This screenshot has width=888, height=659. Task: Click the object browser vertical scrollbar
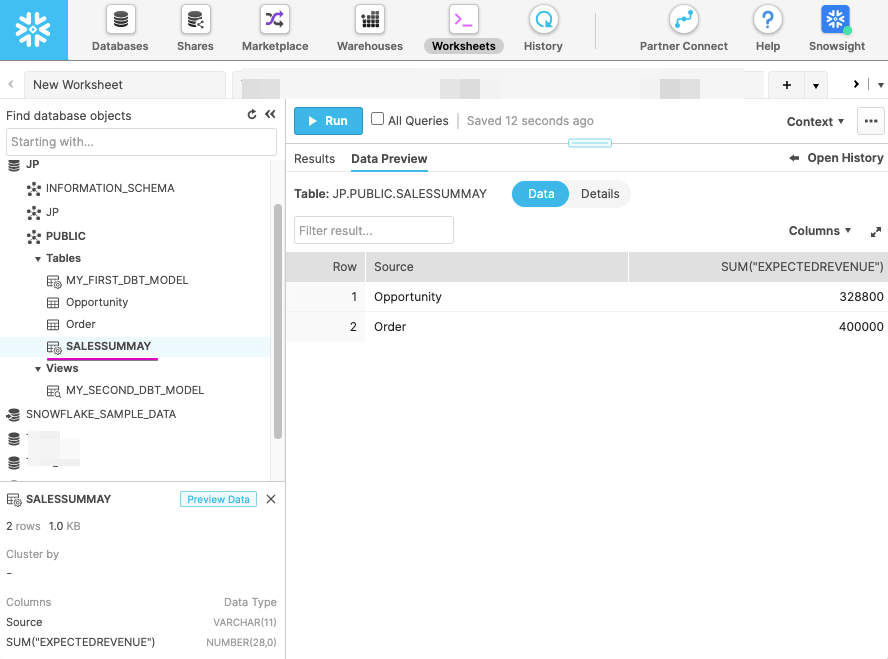(x=278, y=321)
